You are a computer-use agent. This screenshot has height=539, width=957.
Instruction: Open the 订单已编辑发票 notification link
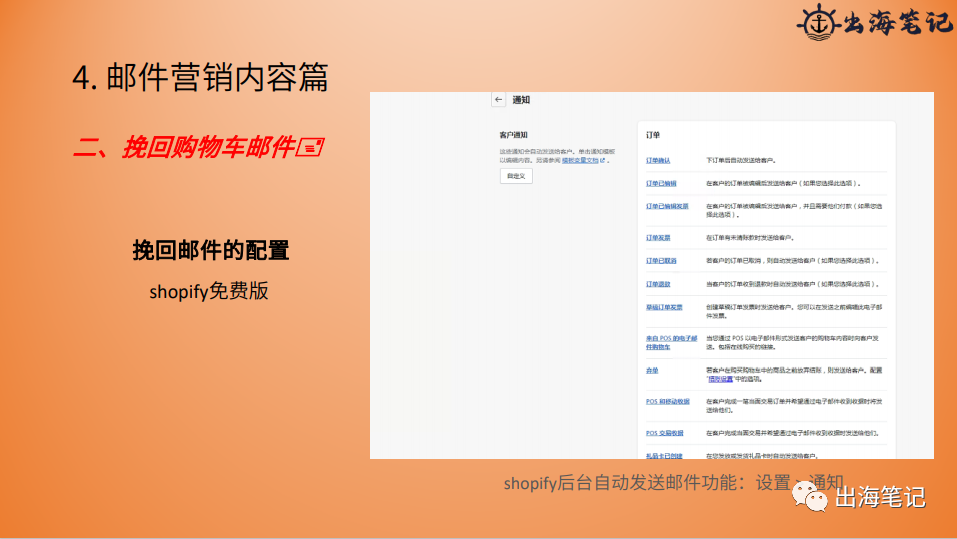click(x=667, y=206)
